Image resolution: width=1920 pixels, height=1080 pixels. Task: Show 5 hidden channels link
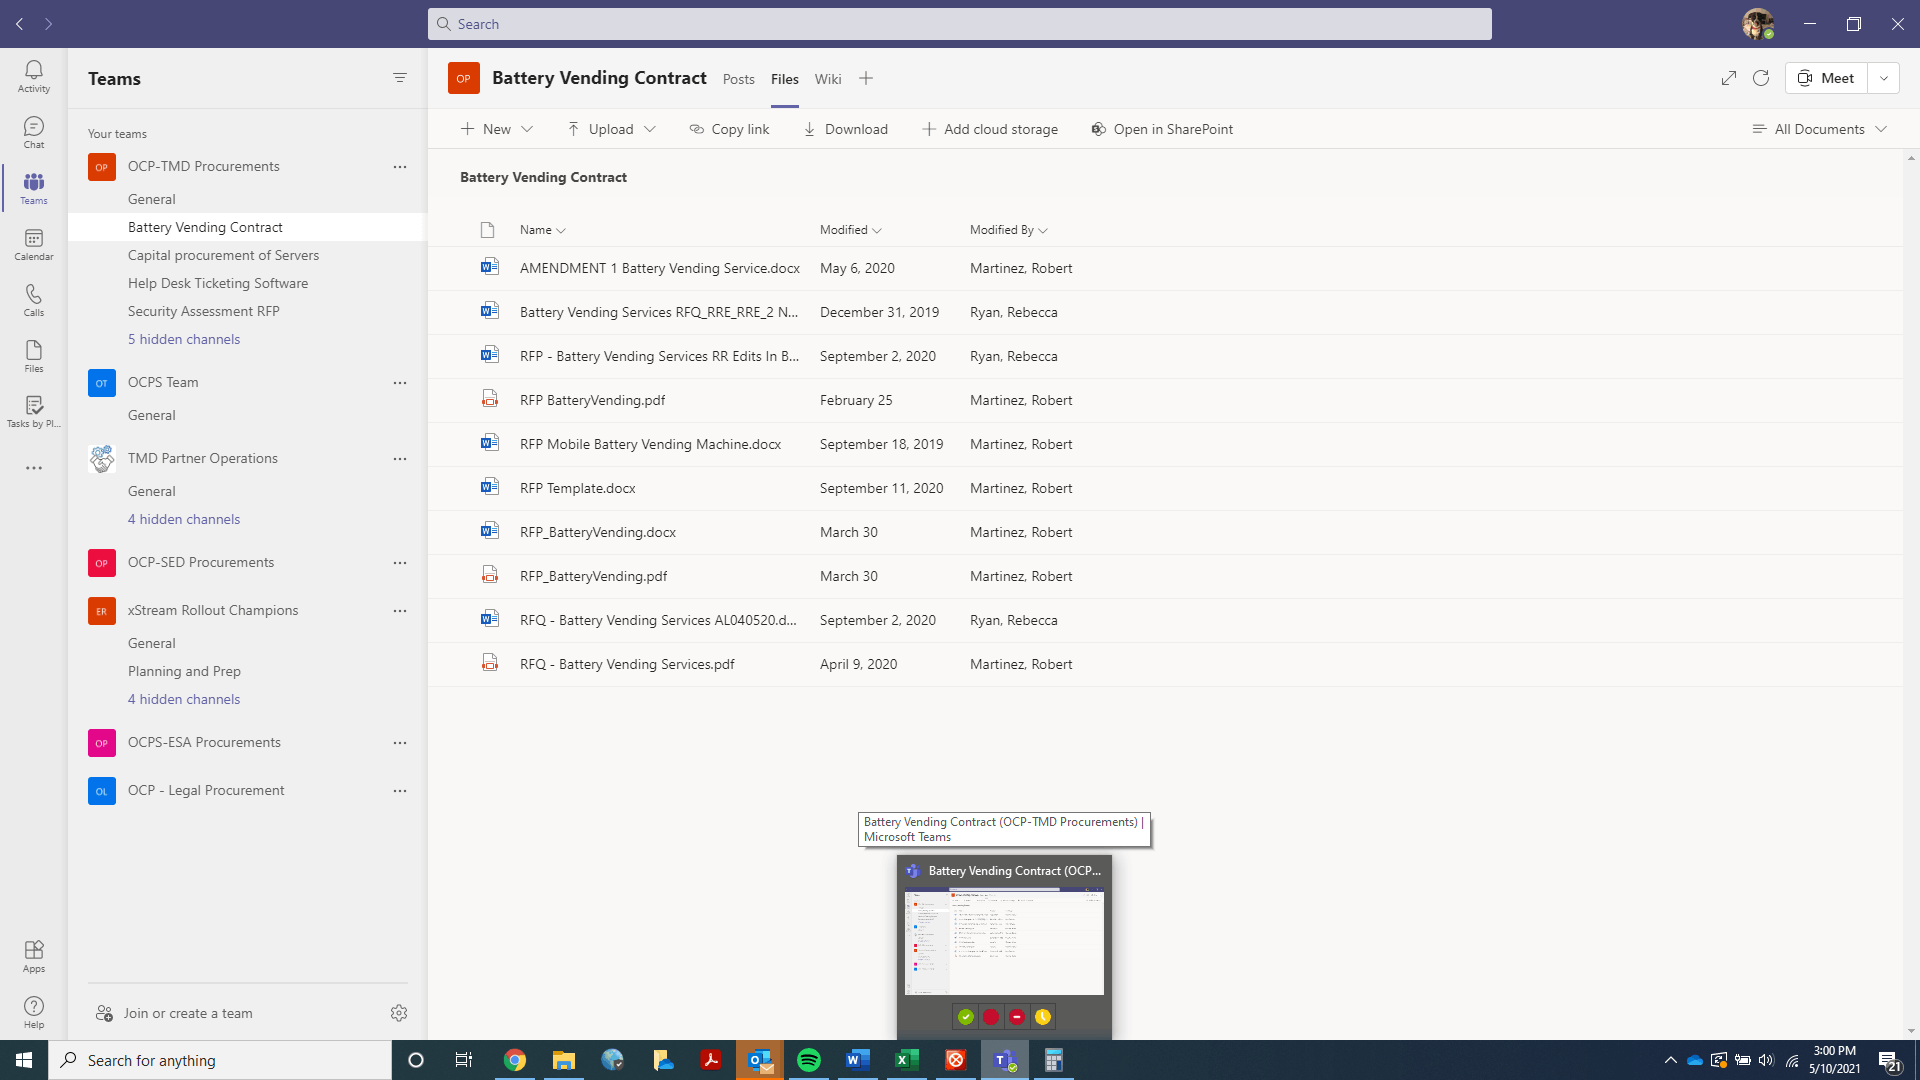[x=184, y=339]
